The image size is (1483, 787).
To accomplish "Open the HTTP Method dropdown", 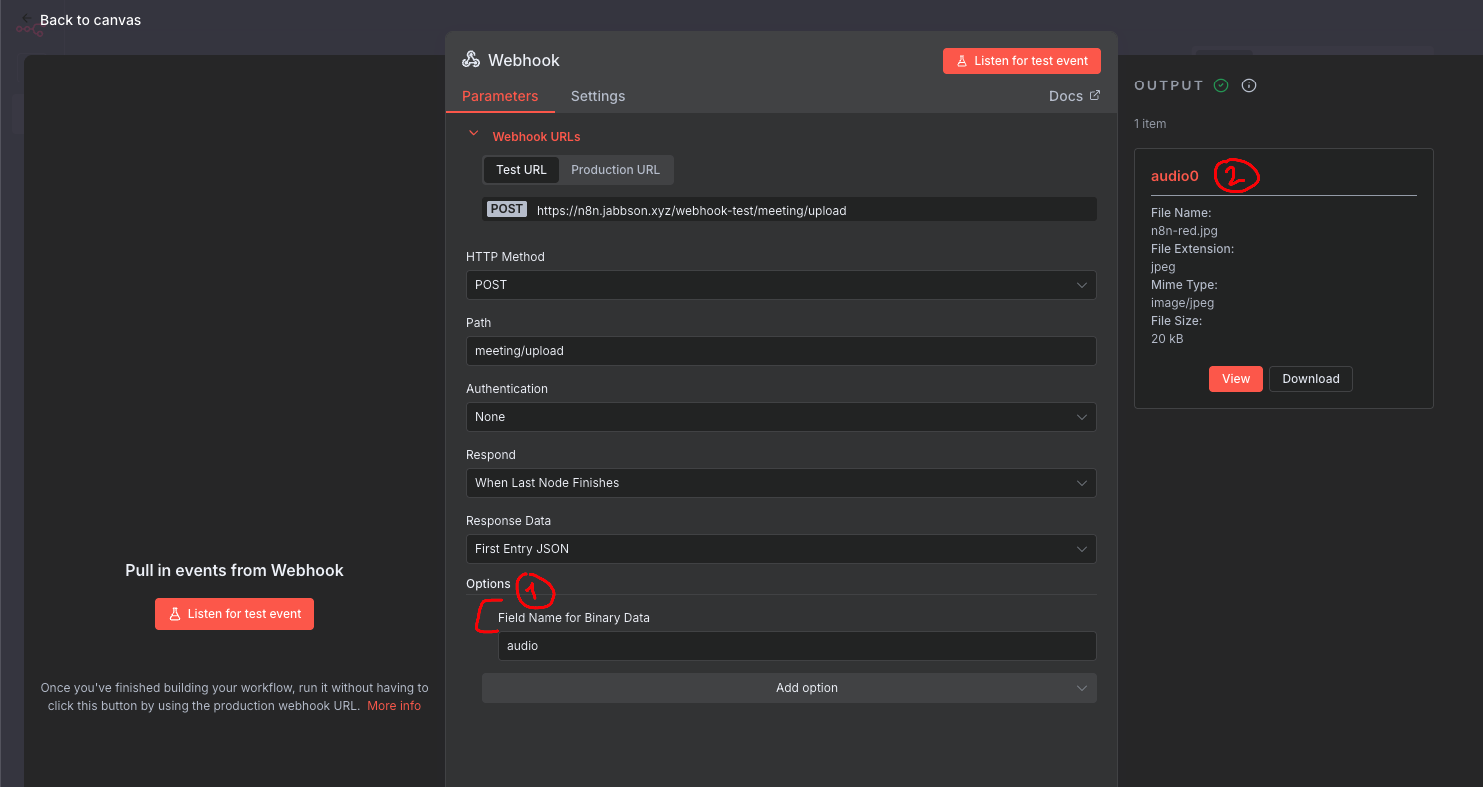I will (x=780, y=285).
